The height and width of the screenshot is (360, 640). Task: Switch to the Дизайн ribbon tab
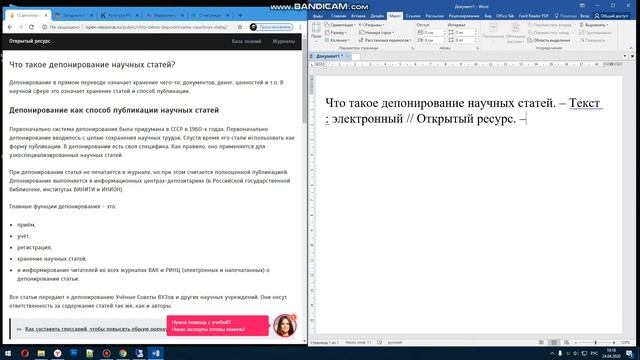pyautogui.click(x=377, y=16)
